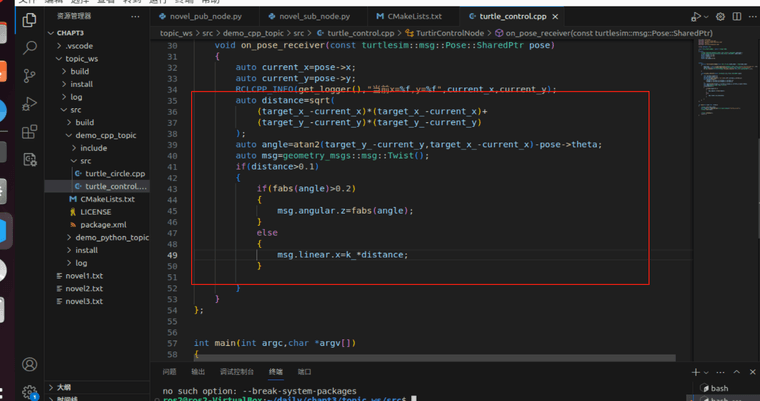
Task: Open the Accounts menu icon
Action: tap(29, 364)
